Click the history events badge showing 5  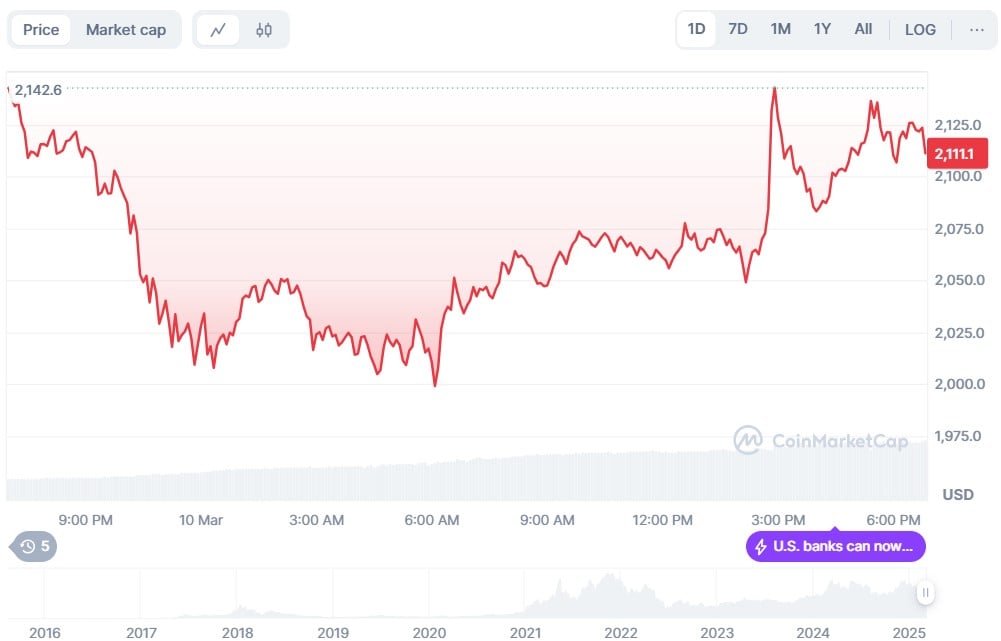tap(34, 546)
